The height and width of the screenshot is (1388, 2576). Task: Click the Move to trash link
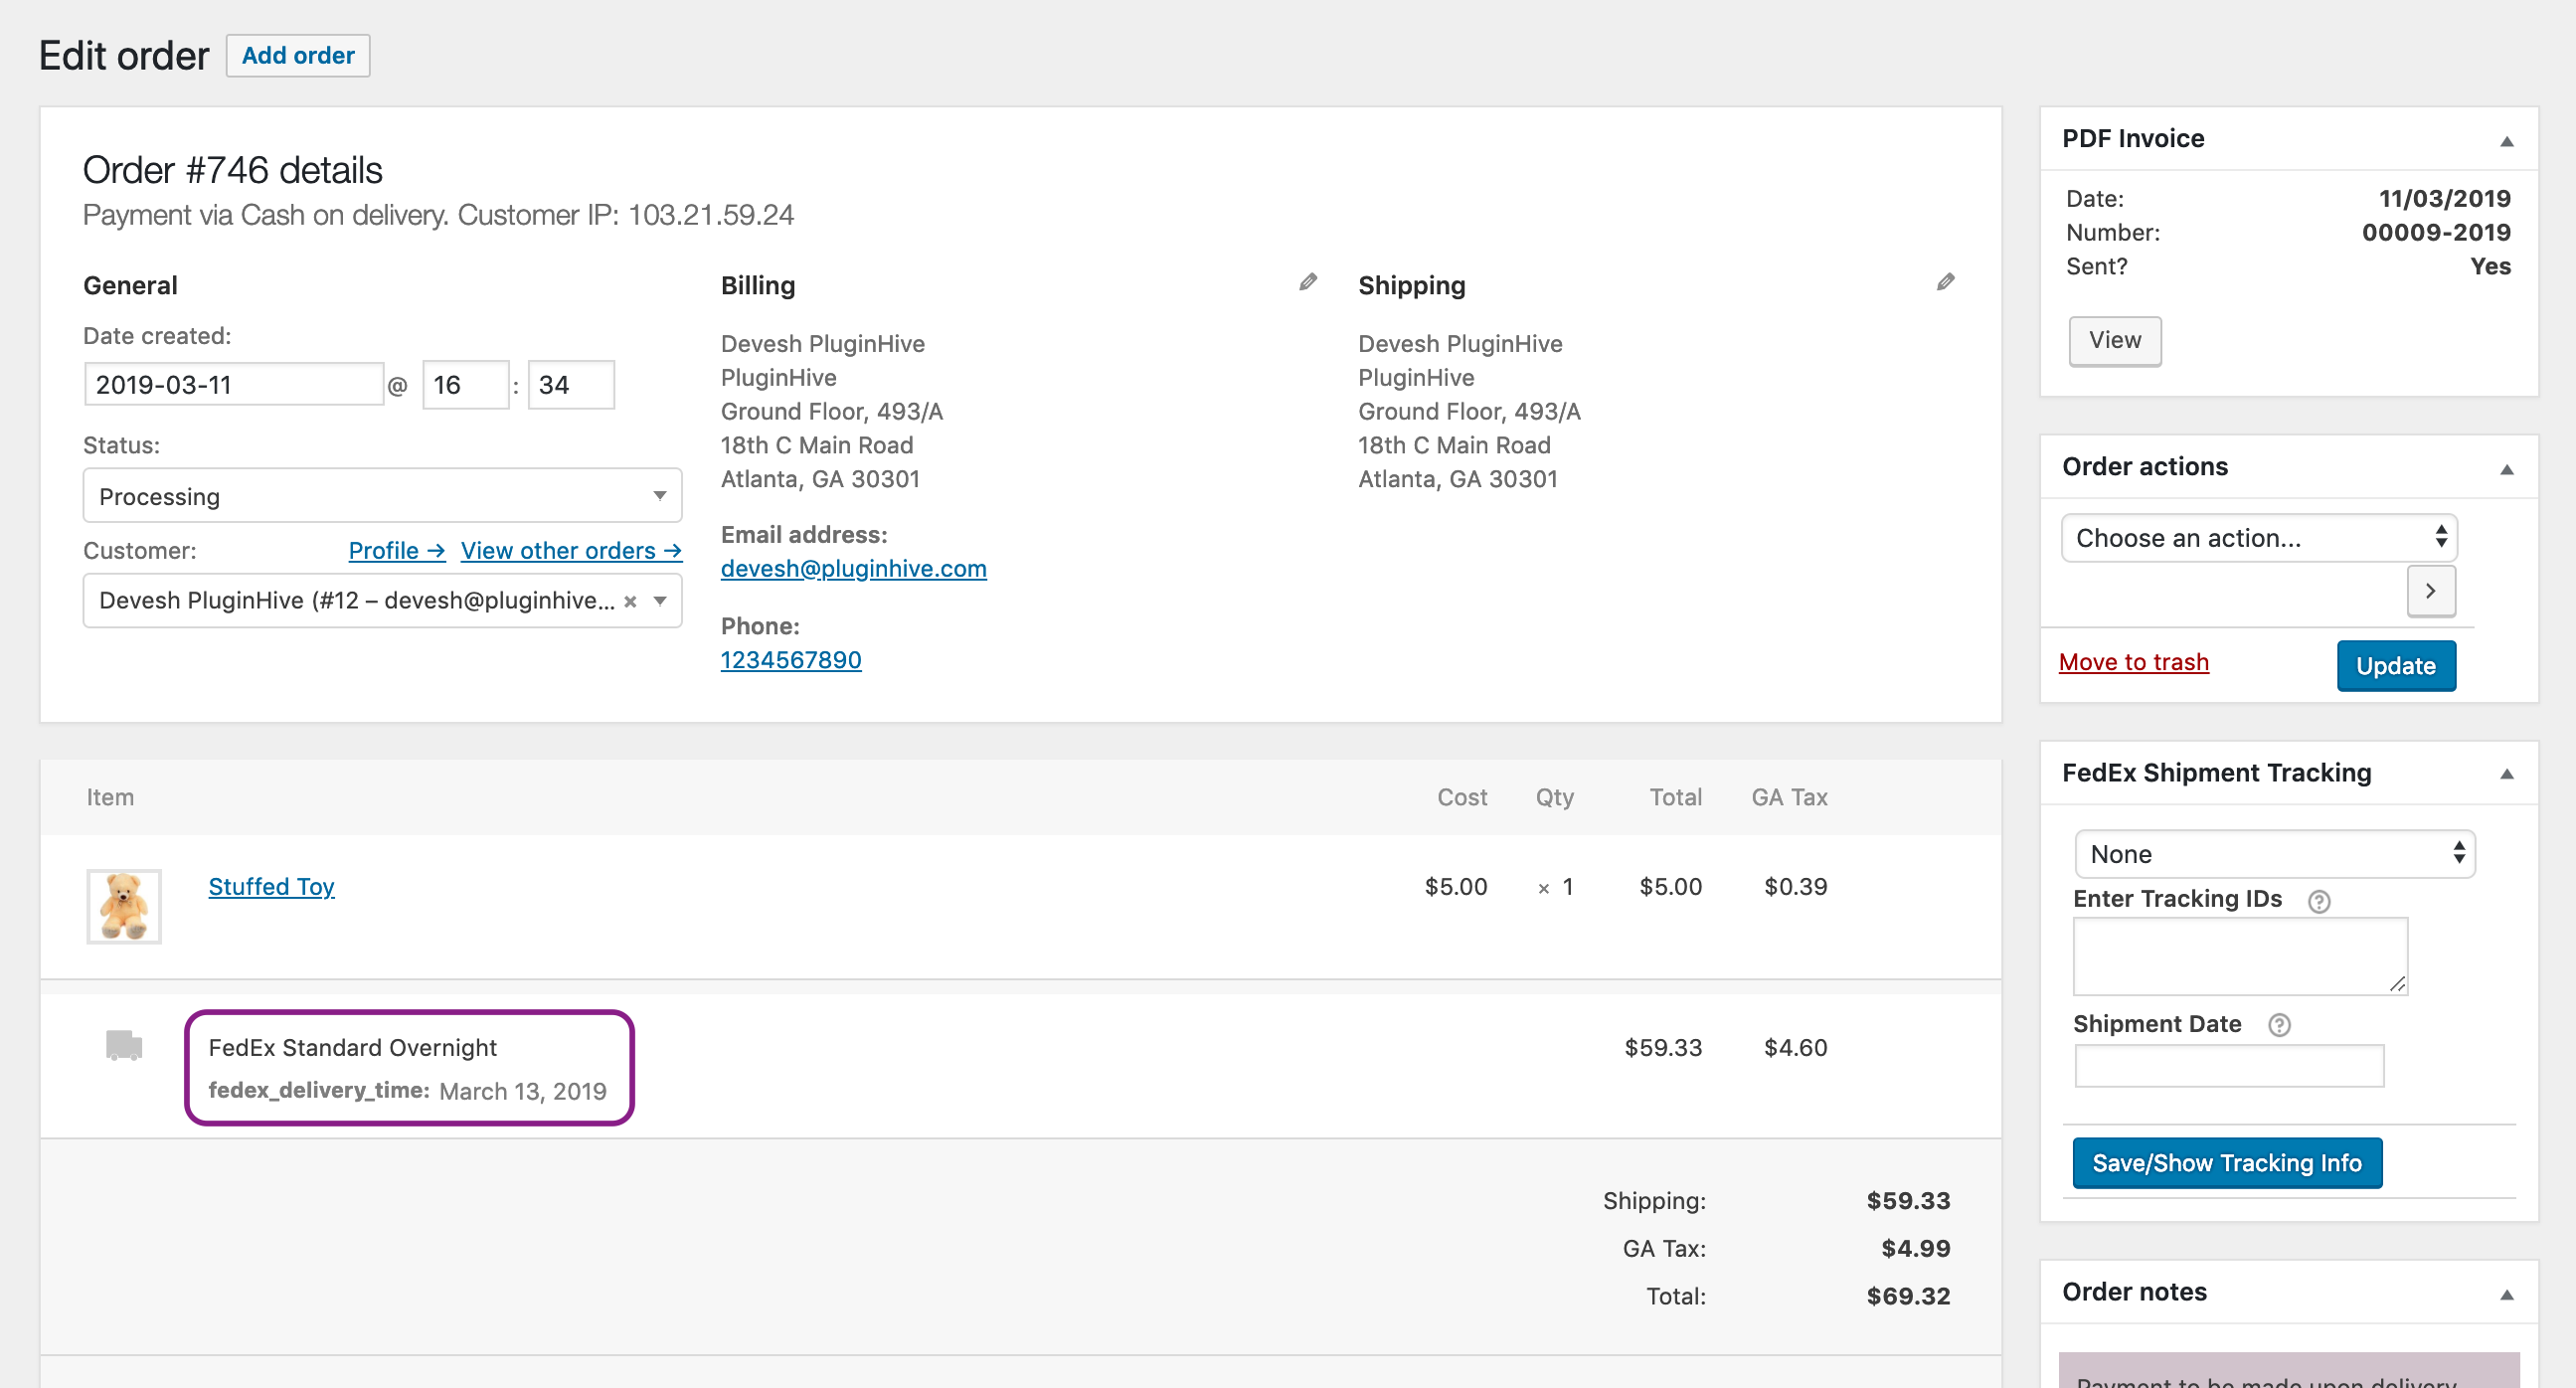pyautogui.click(x=2136, y=661)
